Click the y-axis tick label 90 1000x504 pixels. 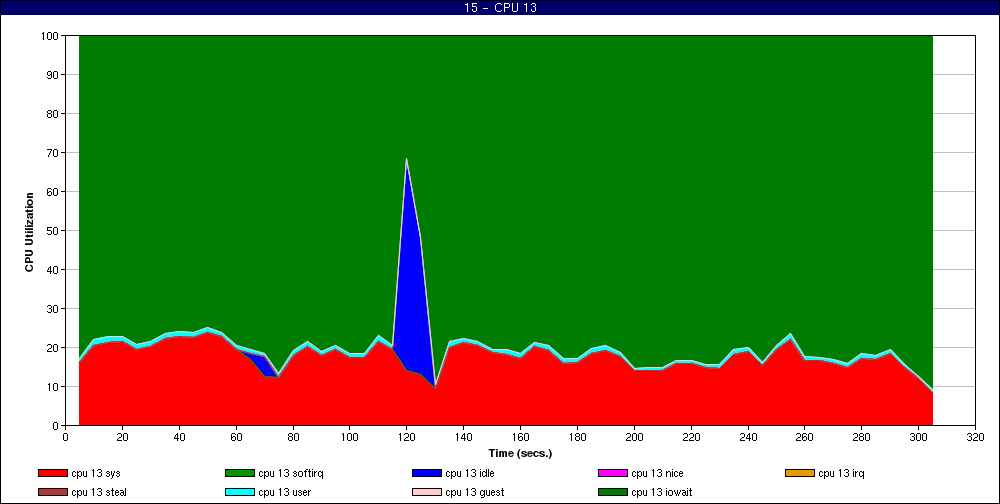[53, 75]
